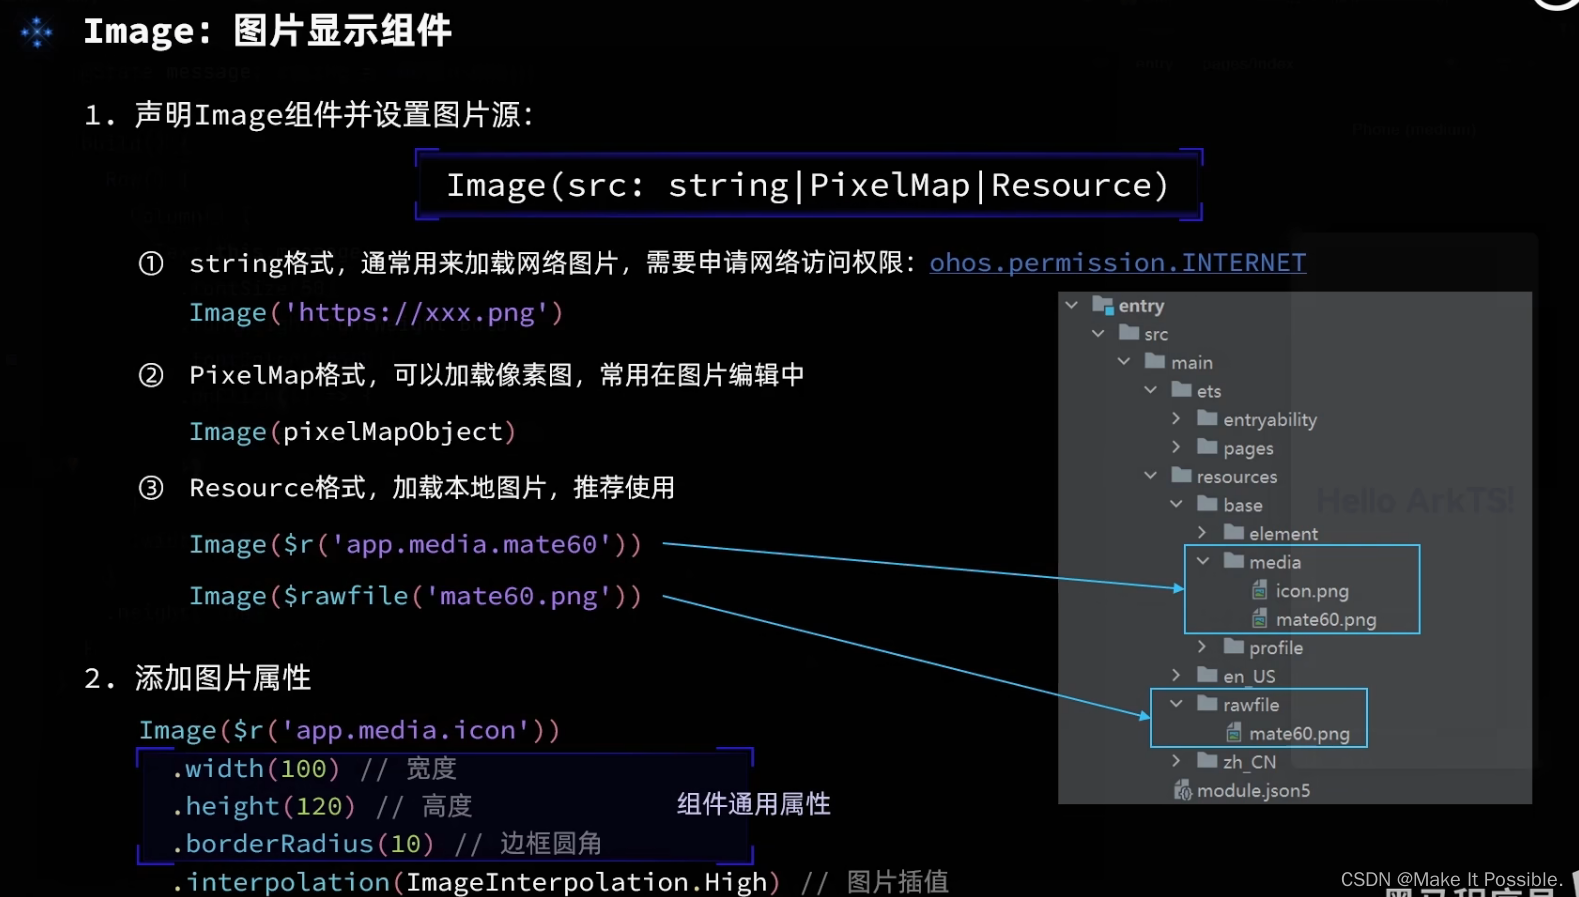Select the main tree row label

pos(1192,362)
